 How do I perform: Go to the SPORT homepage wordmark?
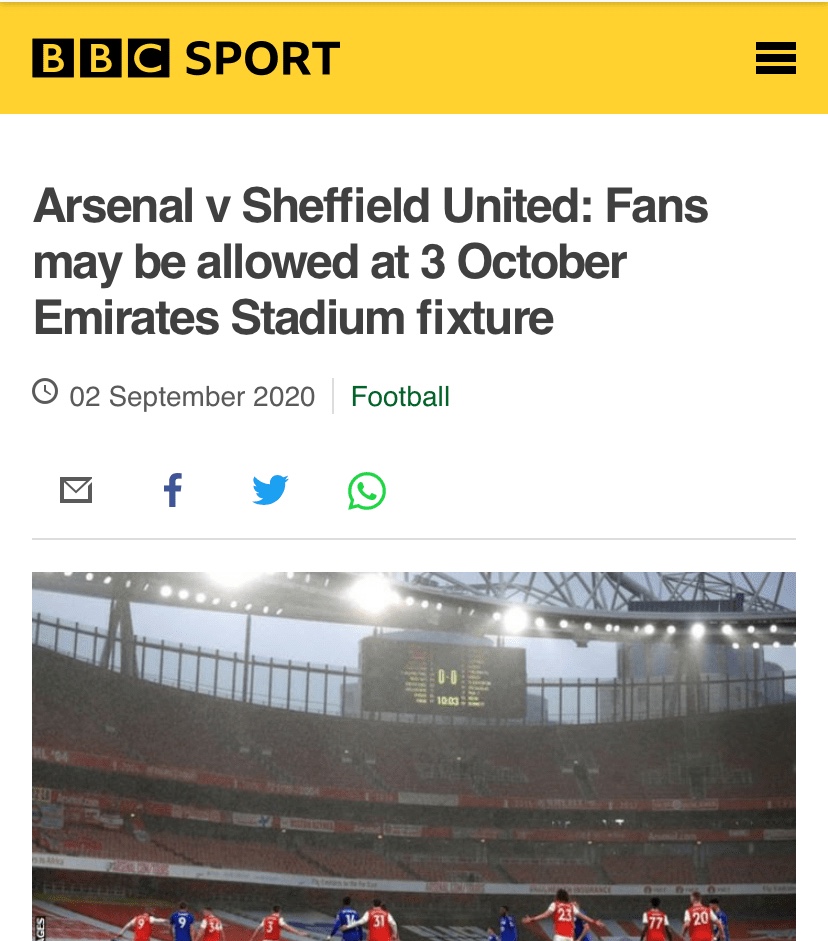tap(262, 58)
